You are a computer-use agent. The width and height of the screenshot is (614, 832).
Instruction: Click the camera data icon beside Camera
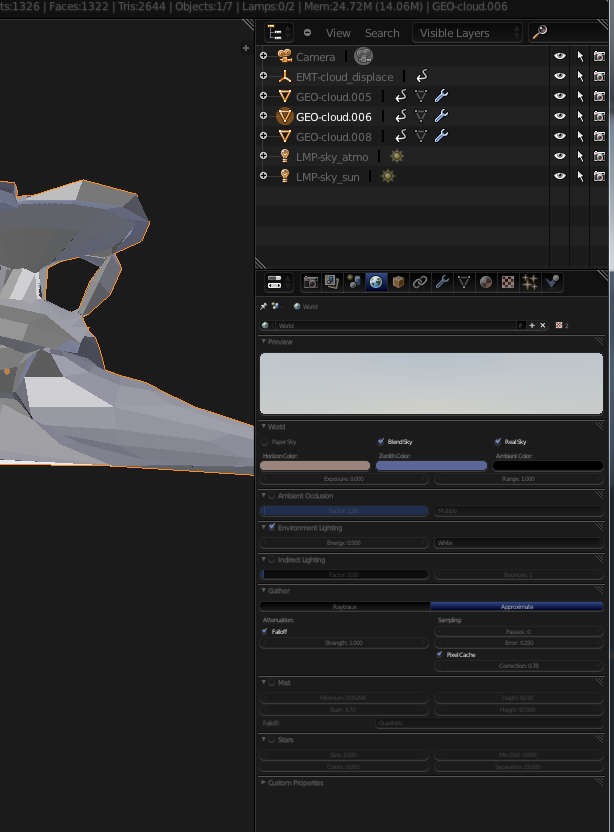364,56
